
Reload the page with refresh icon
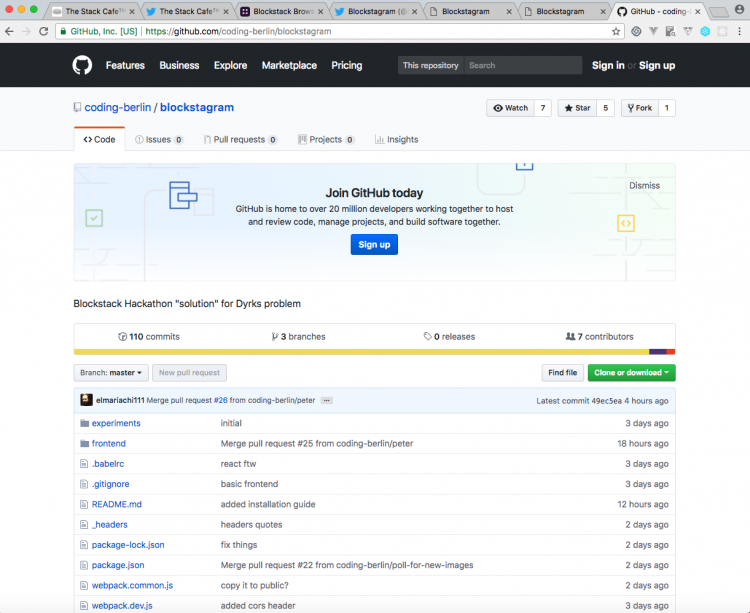pos(44,32)
